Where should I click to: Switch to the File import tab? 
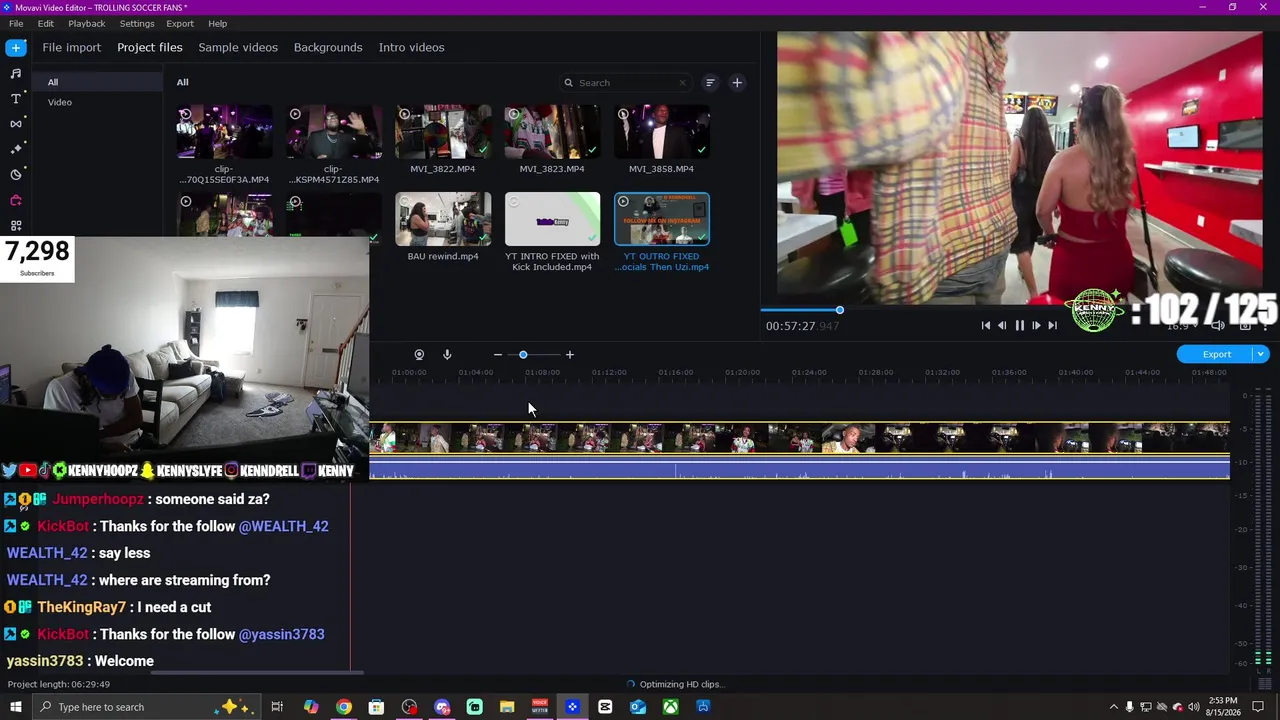coord(72,47)
